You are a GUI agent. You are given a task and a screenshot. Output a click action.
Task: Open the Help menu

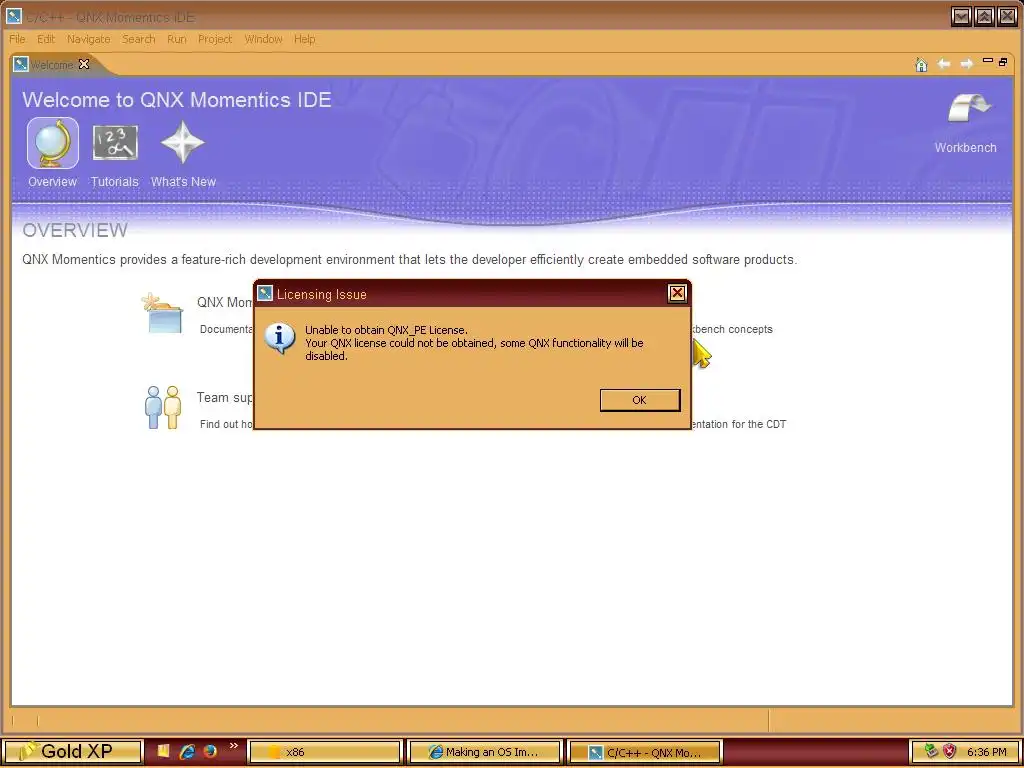(304, 39)
